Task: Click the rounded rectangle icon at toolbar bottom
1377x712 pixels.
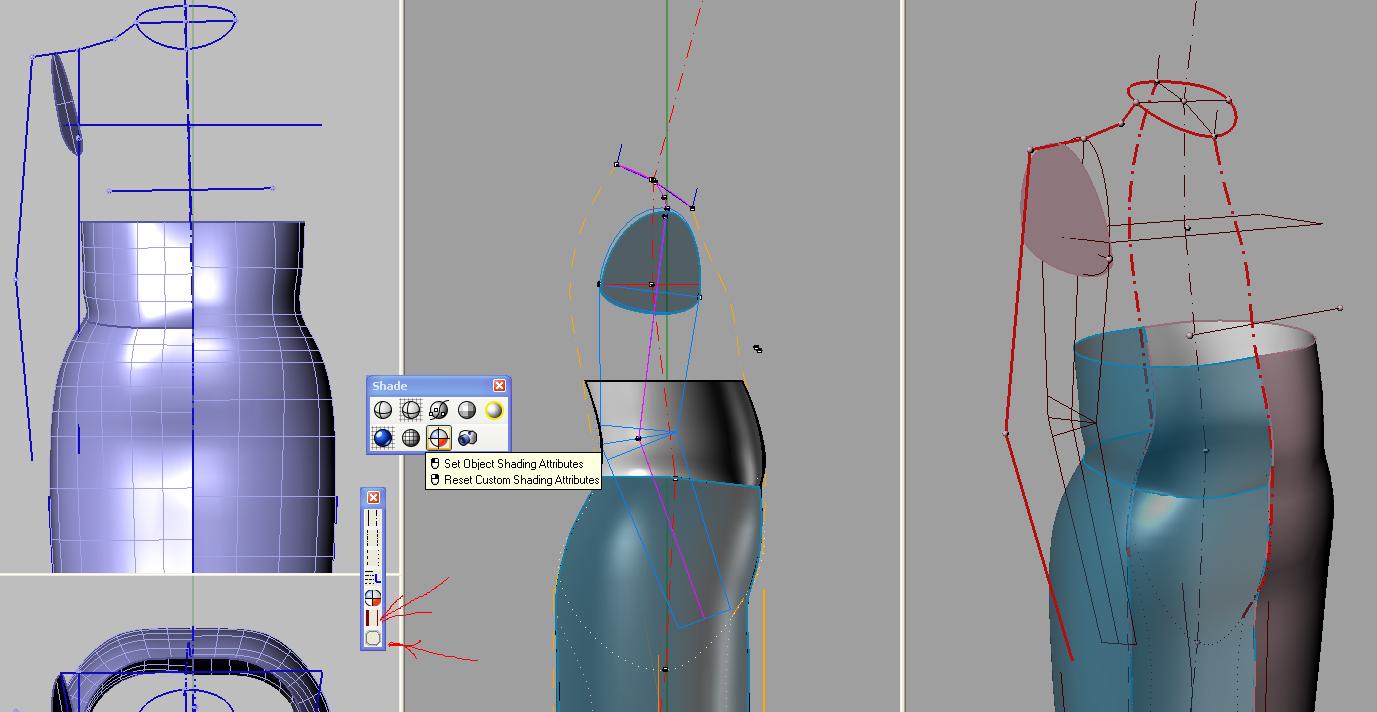Action: (x=373, y=638)
